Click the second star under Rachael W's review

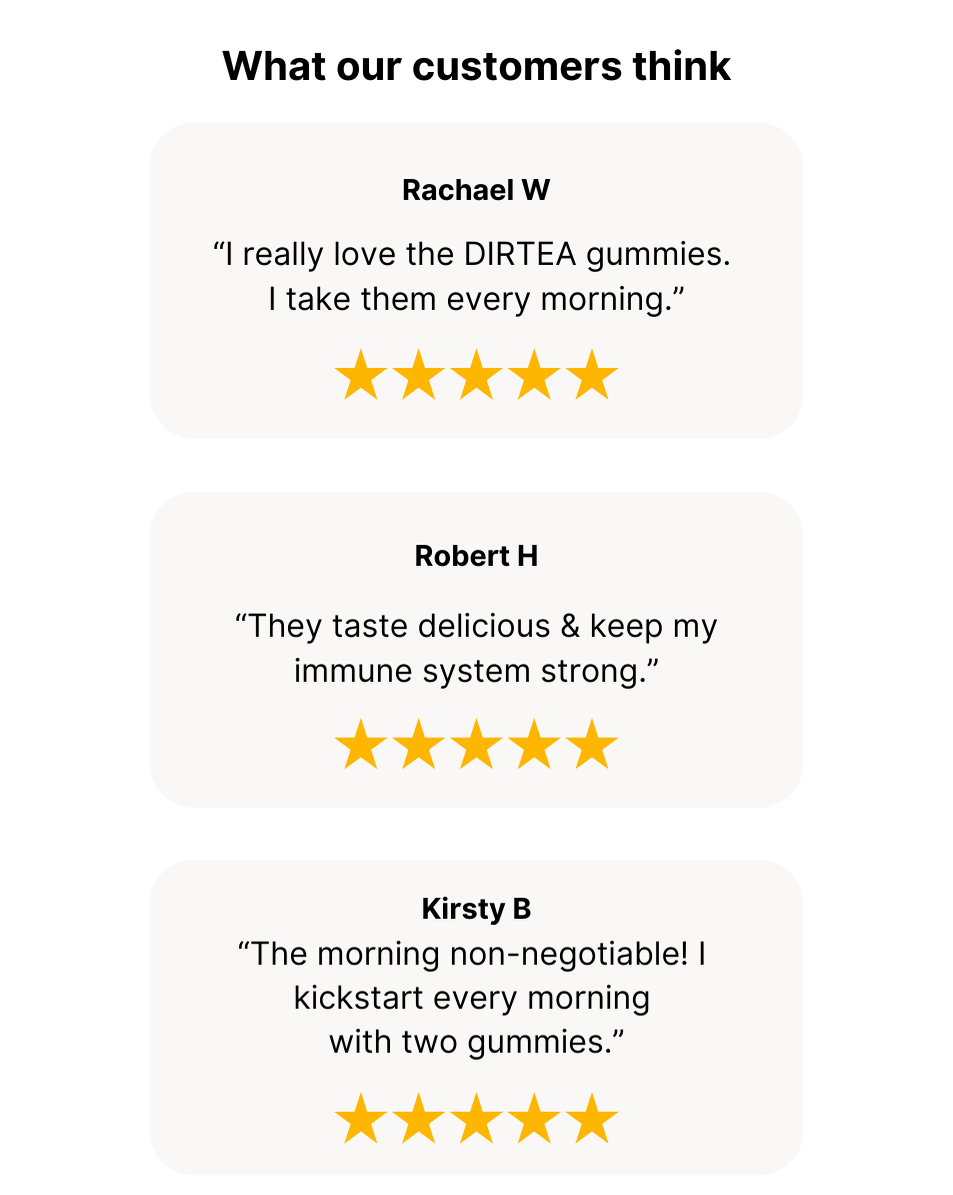point(419,375)
